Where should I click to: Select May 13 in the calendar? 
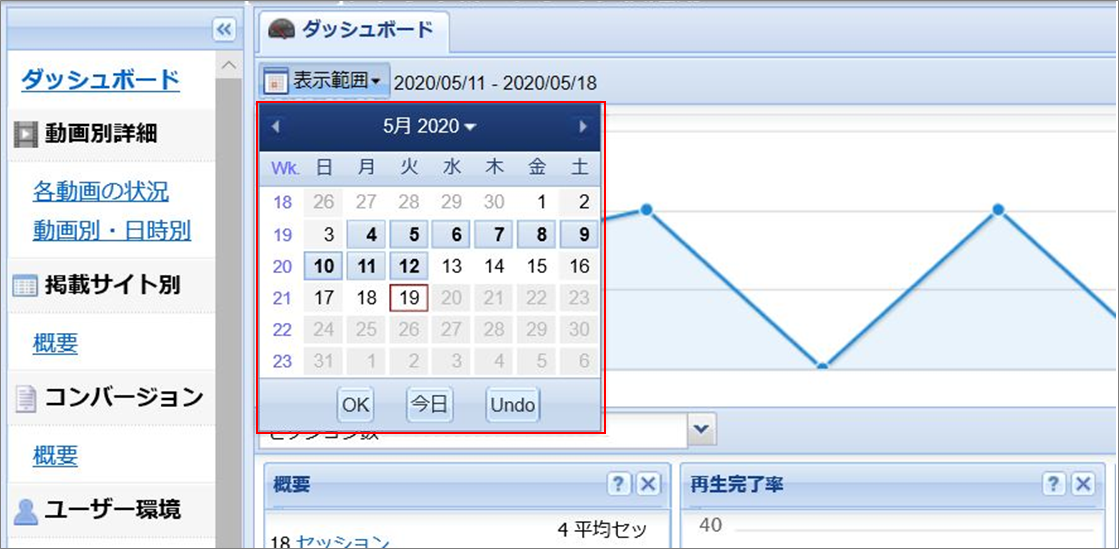tap(452, 266)
